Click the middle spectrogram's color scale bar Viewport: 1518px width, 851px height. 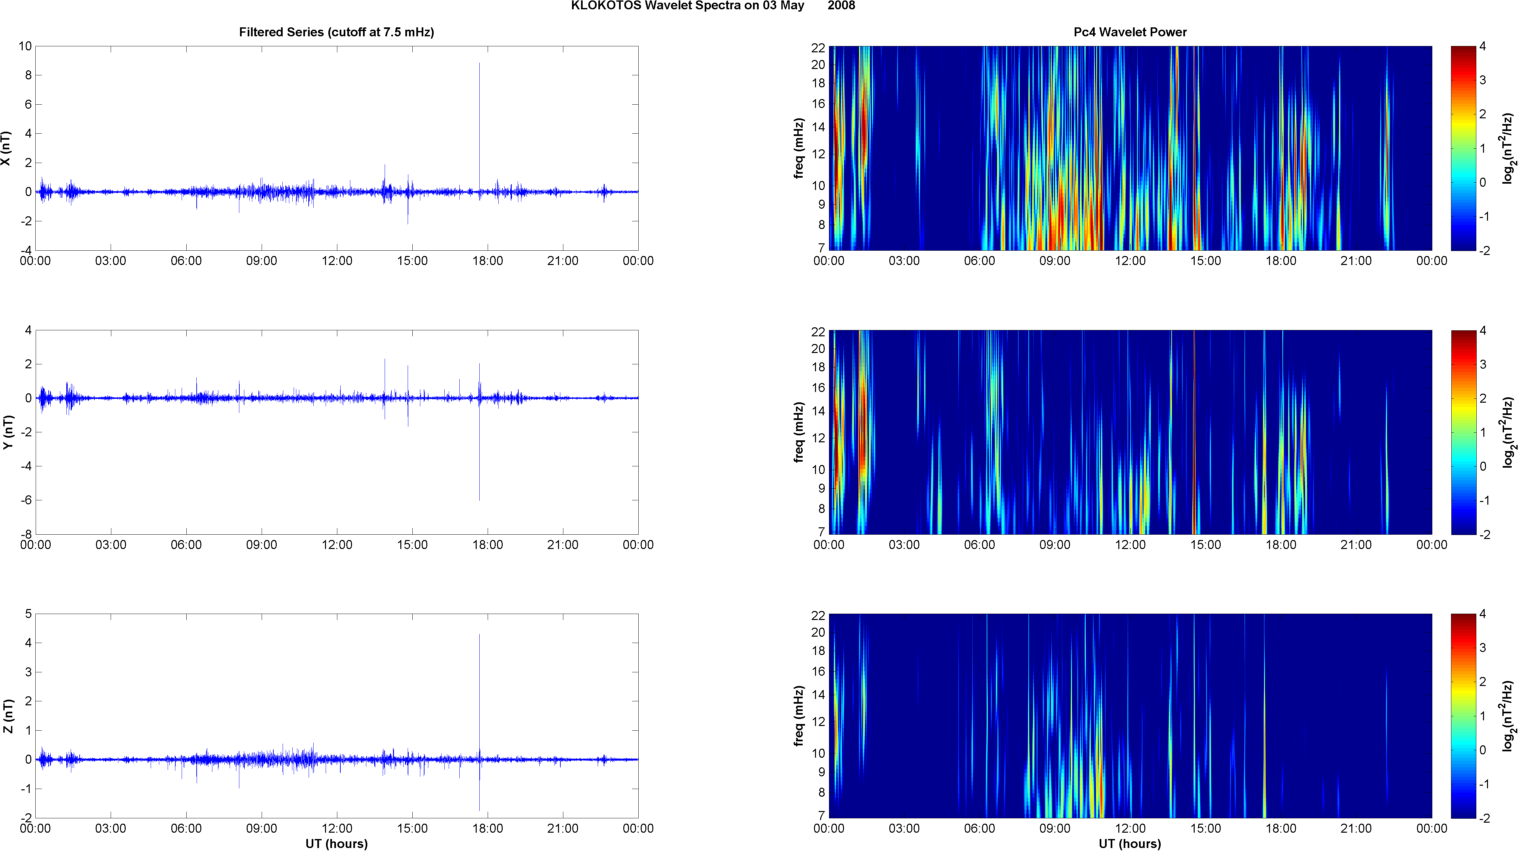(x=1463, y=432)
